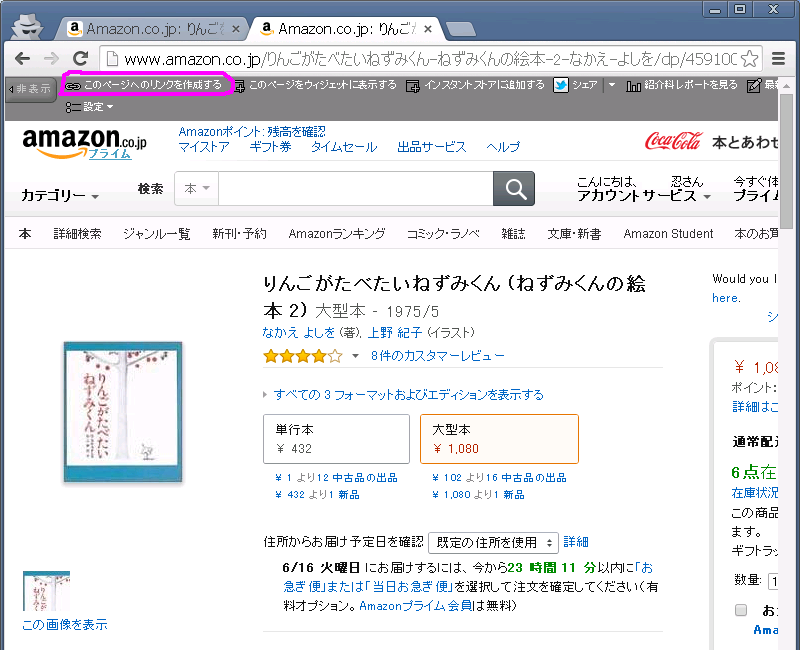Click the 紹介料レポートを見る chart icon
Viewport: 800px width, 650px height.
pyautogui.click(x=633, y=86)
